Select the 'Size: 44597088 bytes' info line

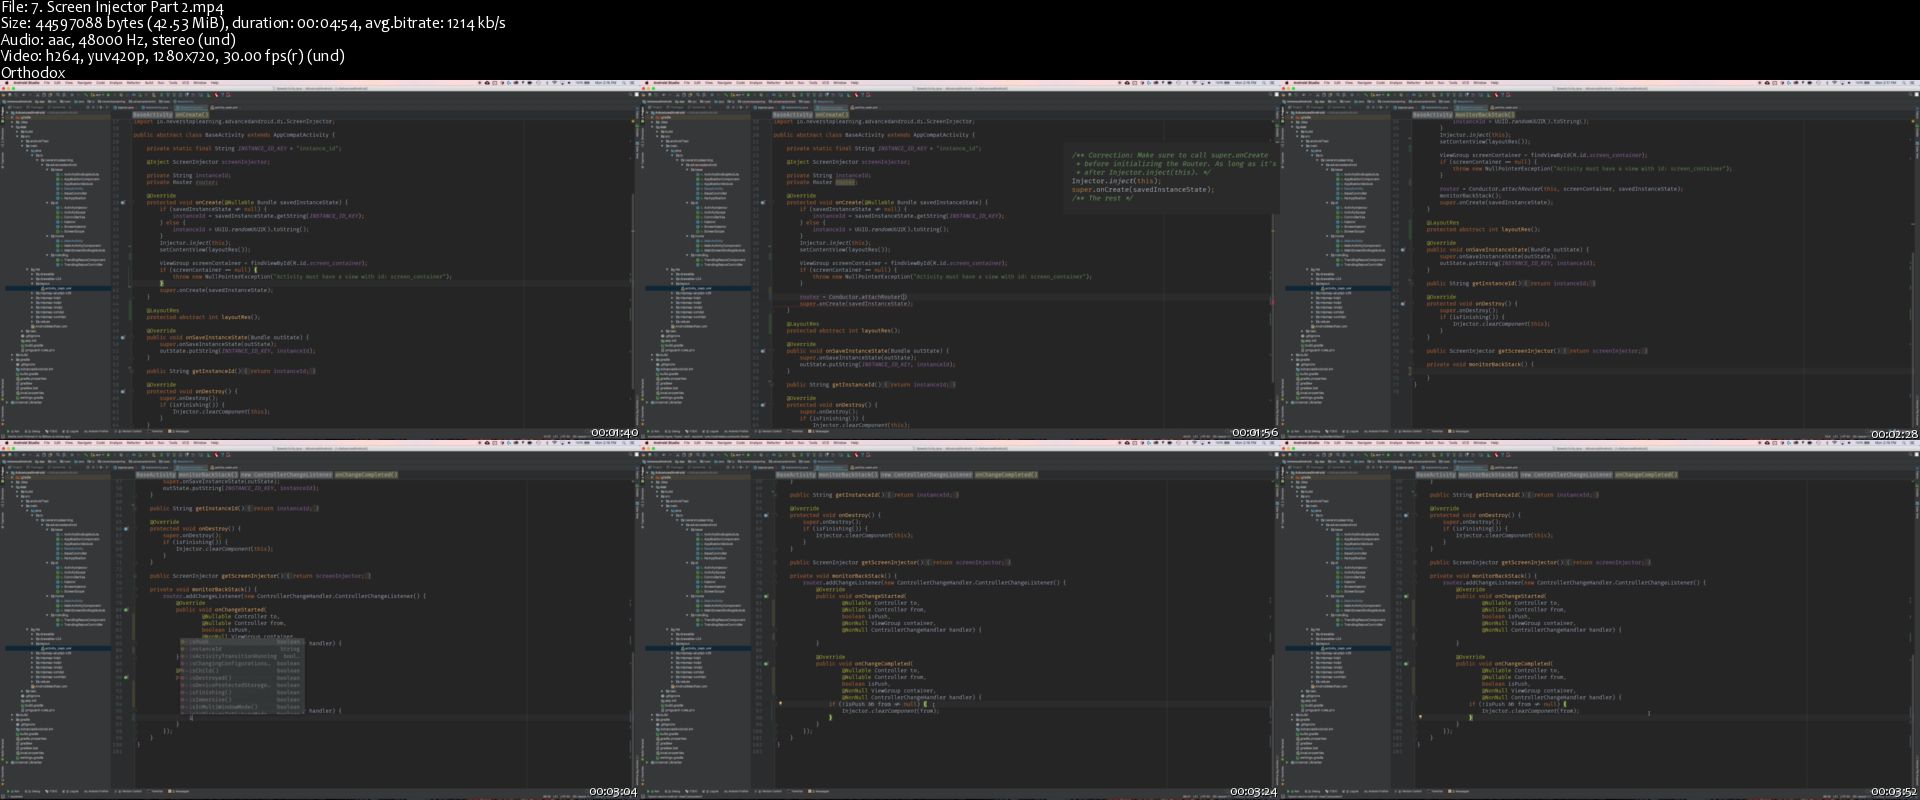[x=253, y=24]
